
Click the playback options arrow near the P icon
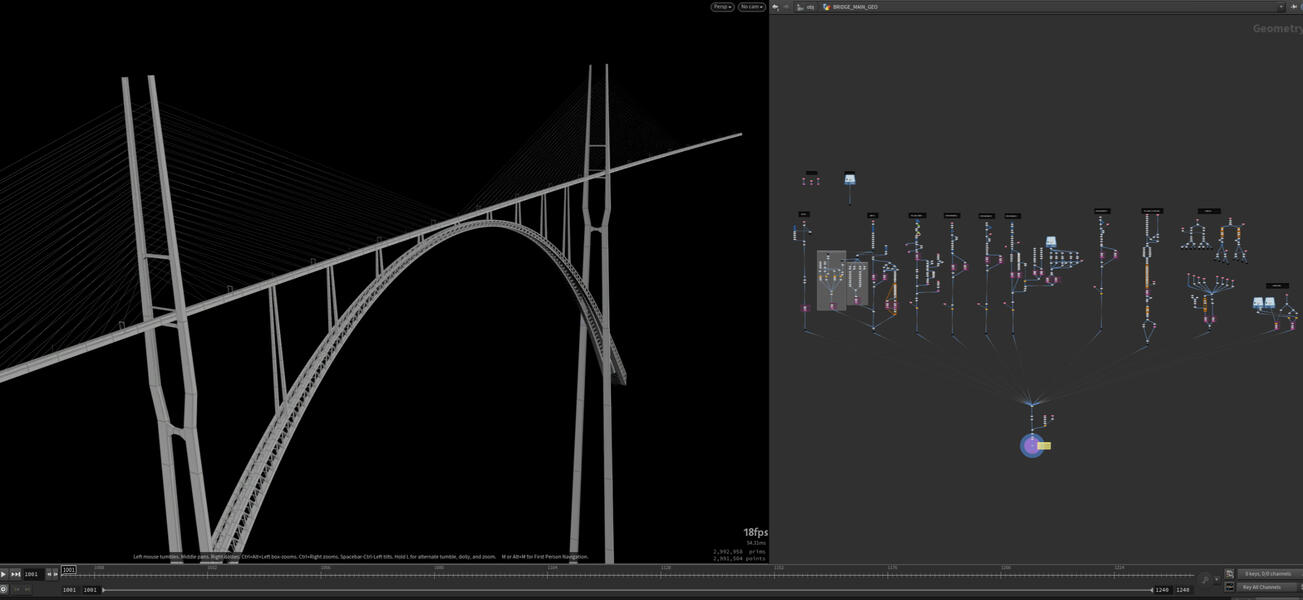[x=1217, y=579]
